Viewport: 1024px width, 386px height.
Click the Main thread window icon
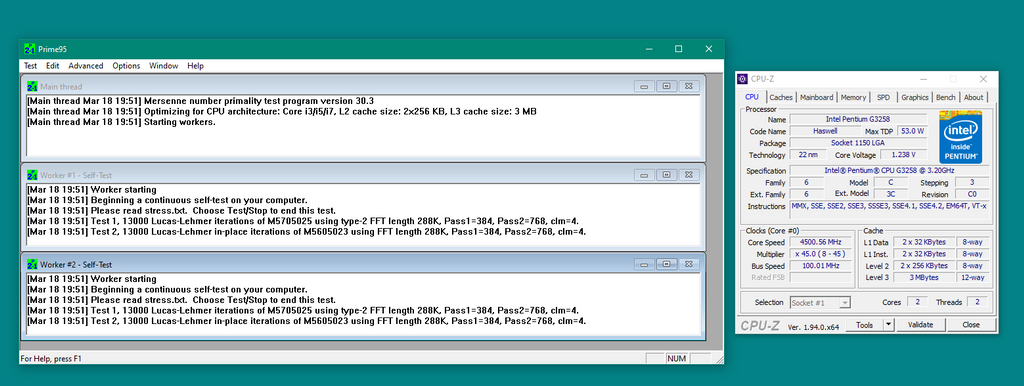coord(33,86)
